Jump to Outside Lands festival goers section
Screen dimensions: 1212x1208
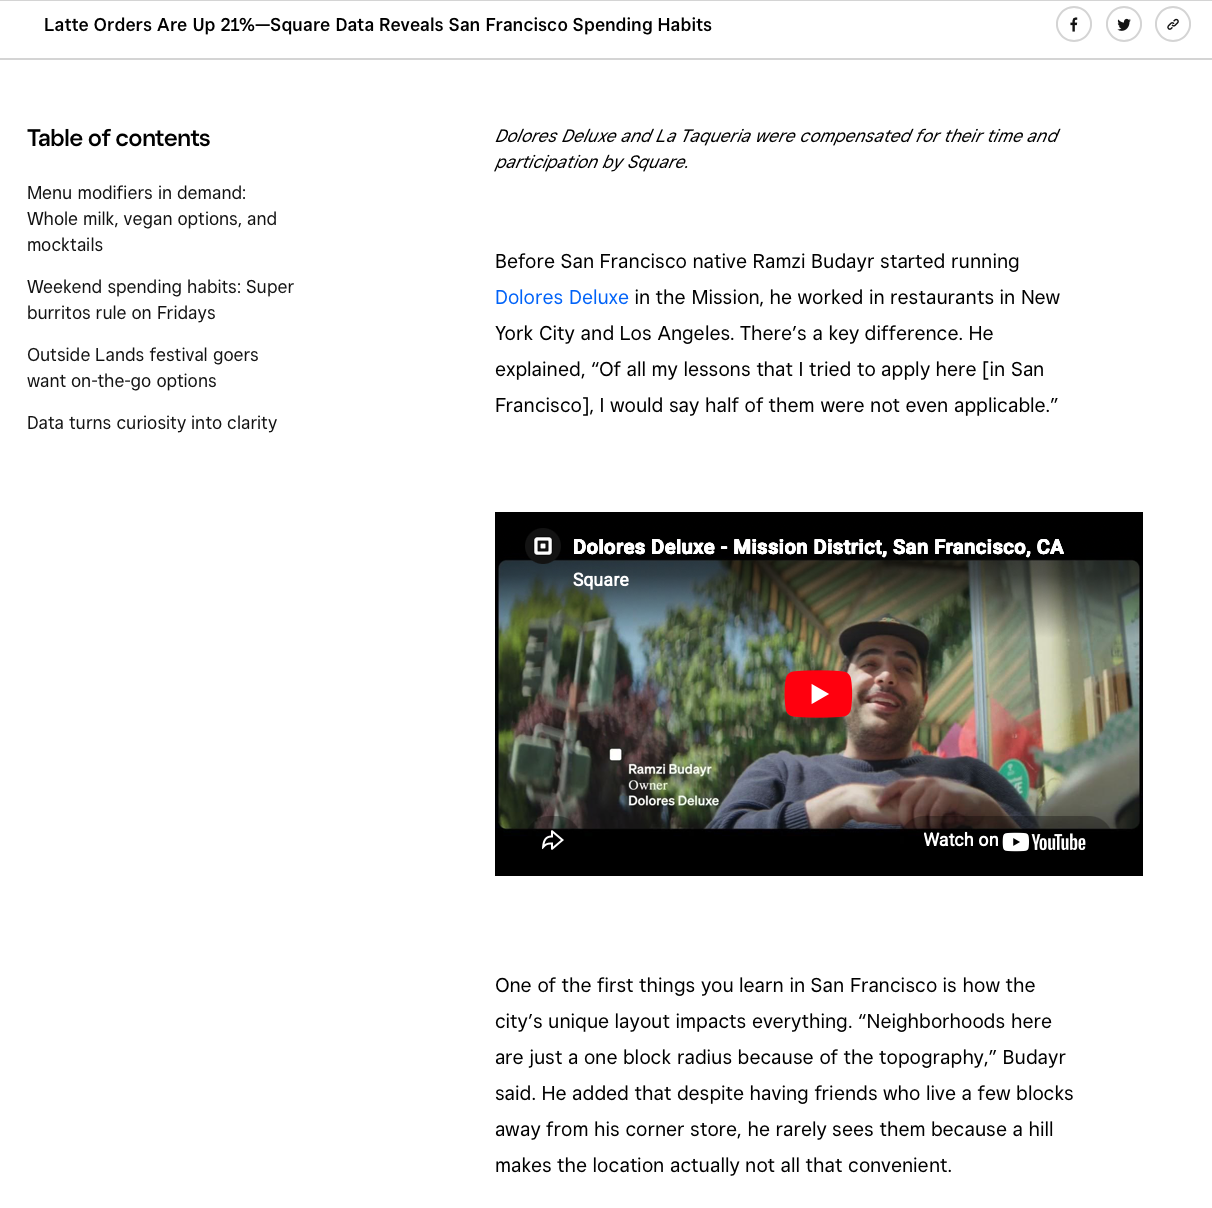(x=143, y=368)
